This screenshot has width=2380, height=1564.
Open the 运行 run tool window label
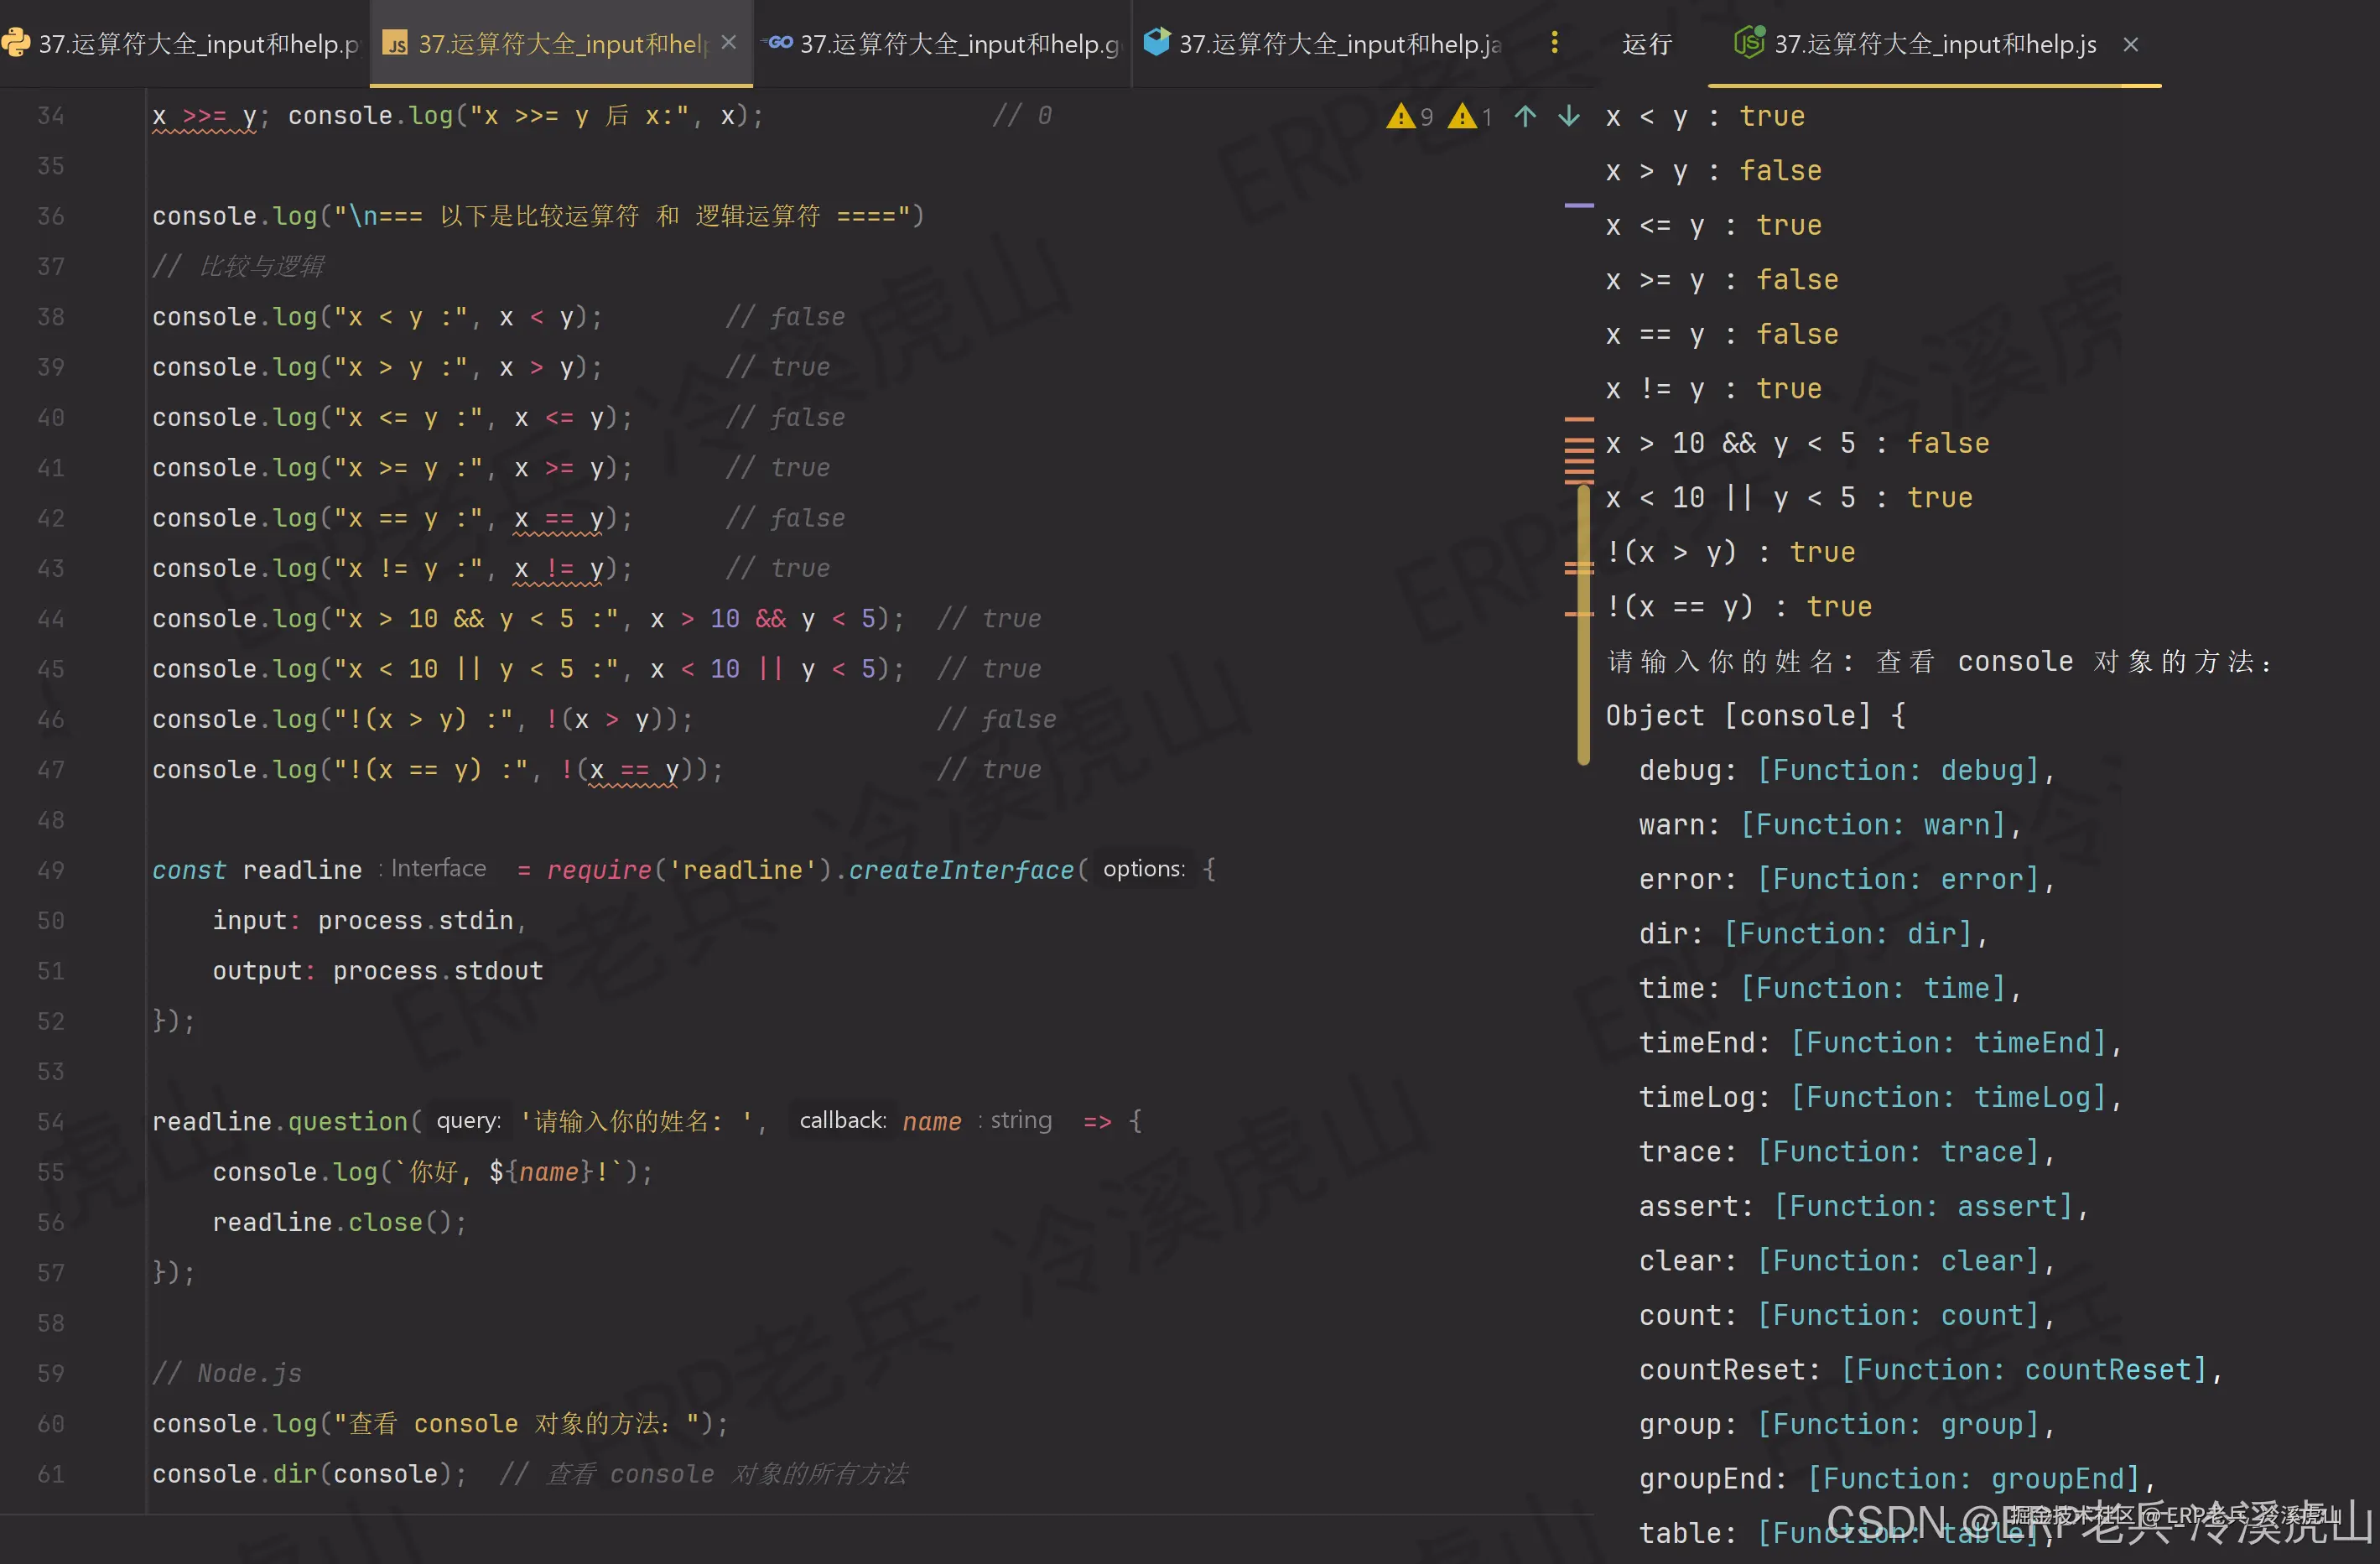tap(1646, 44)
